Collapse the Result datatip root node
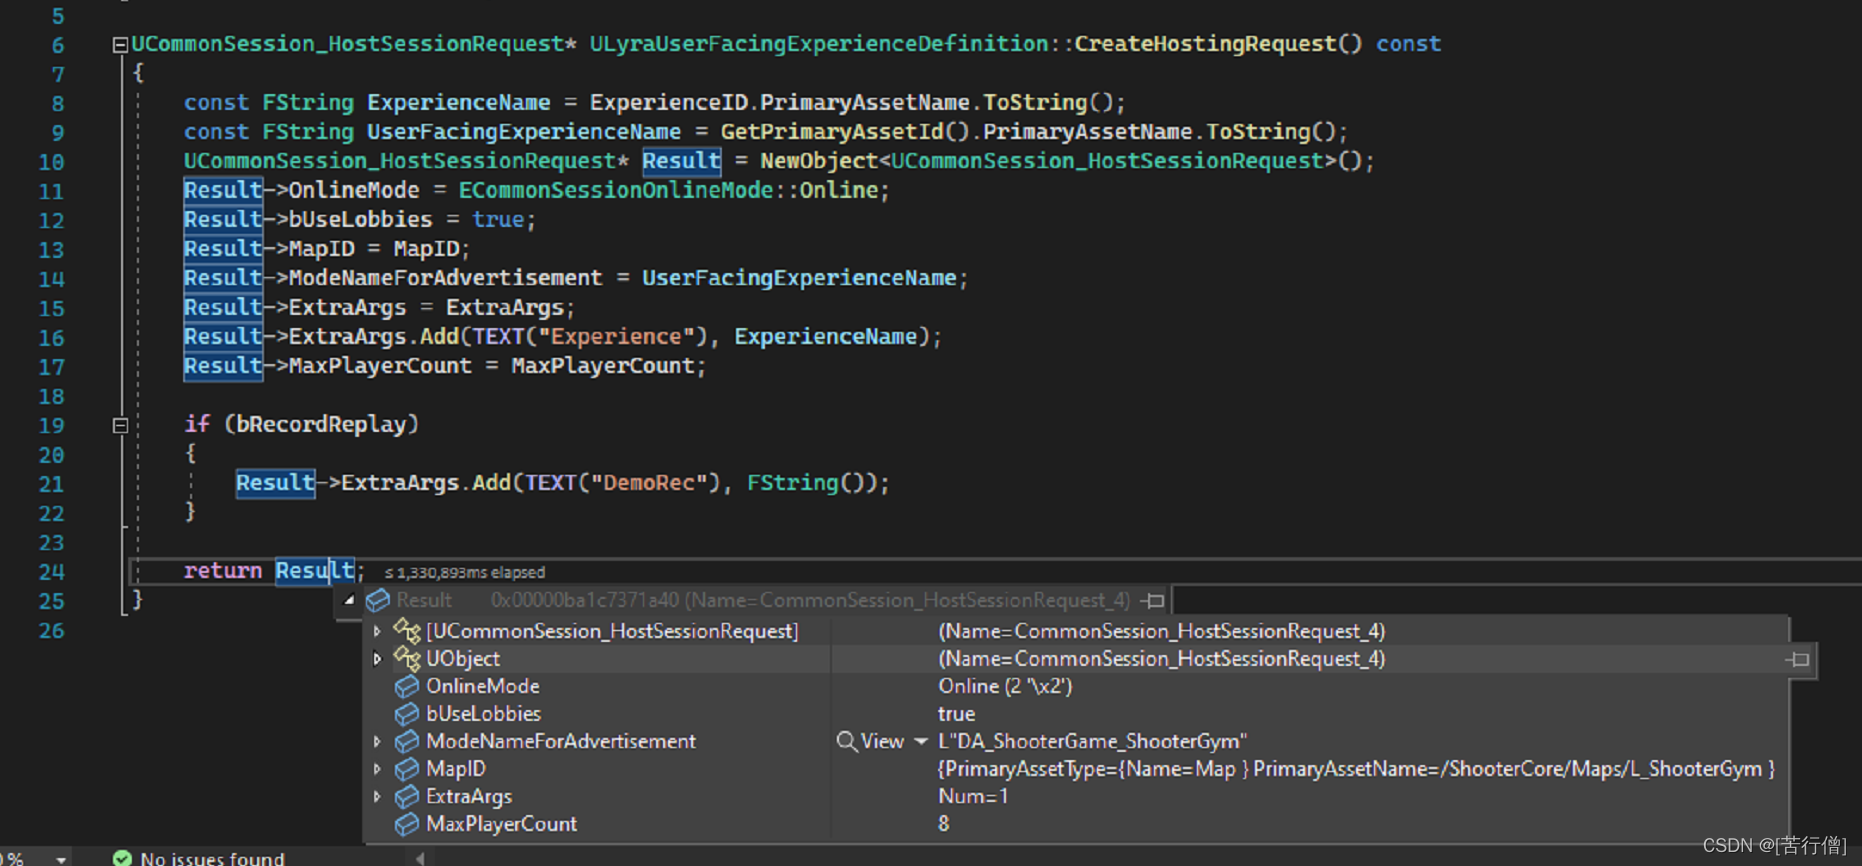Viewport: 1862px width, 866px height. [x=349, y=600]
